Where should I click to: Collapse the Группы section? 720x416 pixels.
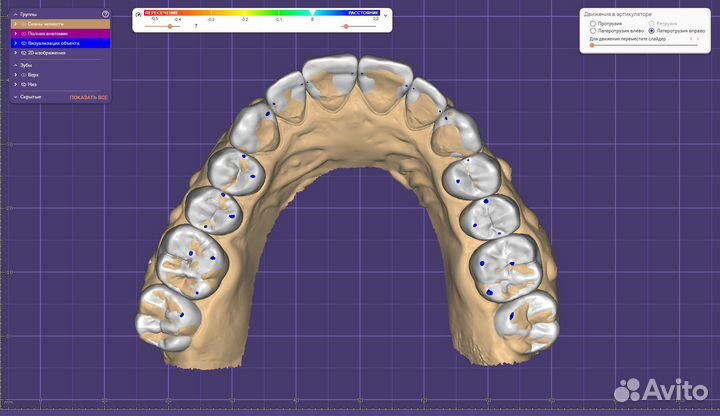click(x=14, y=14)
